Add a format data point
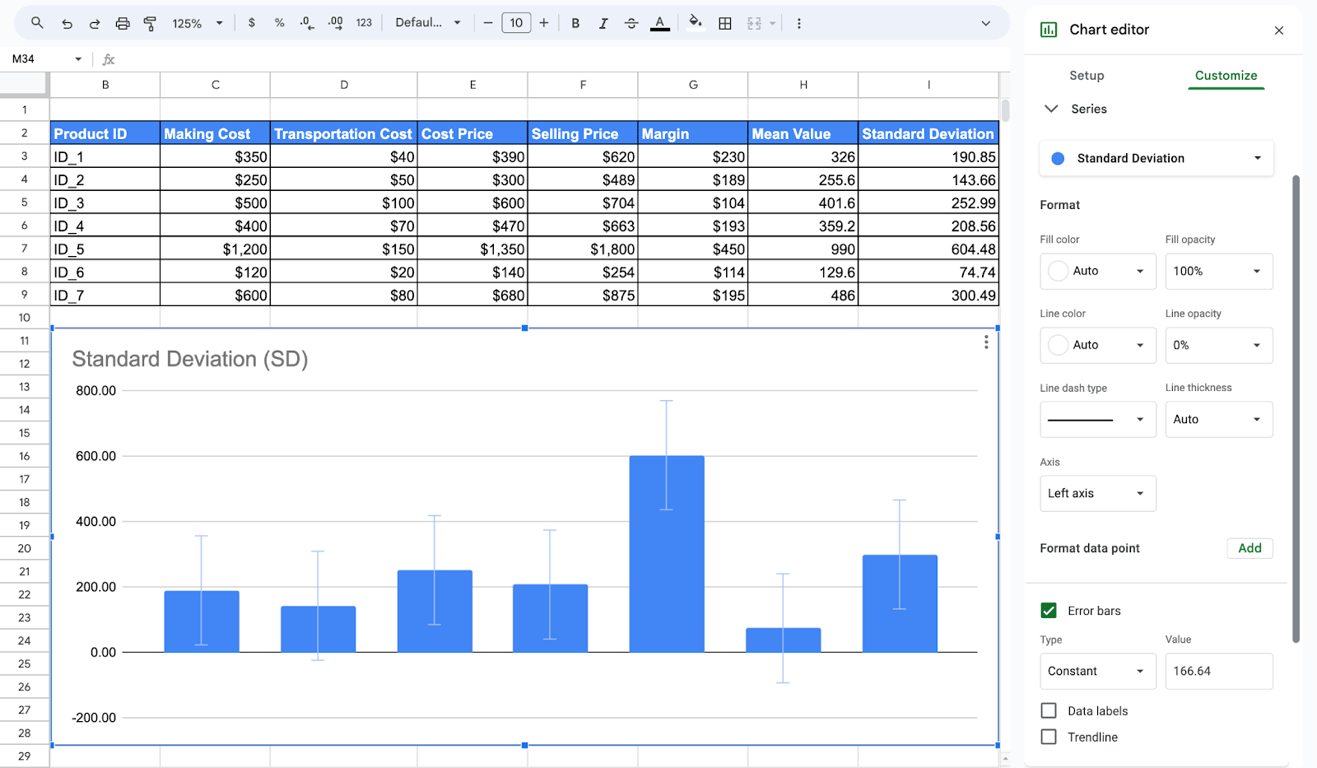The width and height of the screenshot is (1317, 768). [x=1250, y=548]
